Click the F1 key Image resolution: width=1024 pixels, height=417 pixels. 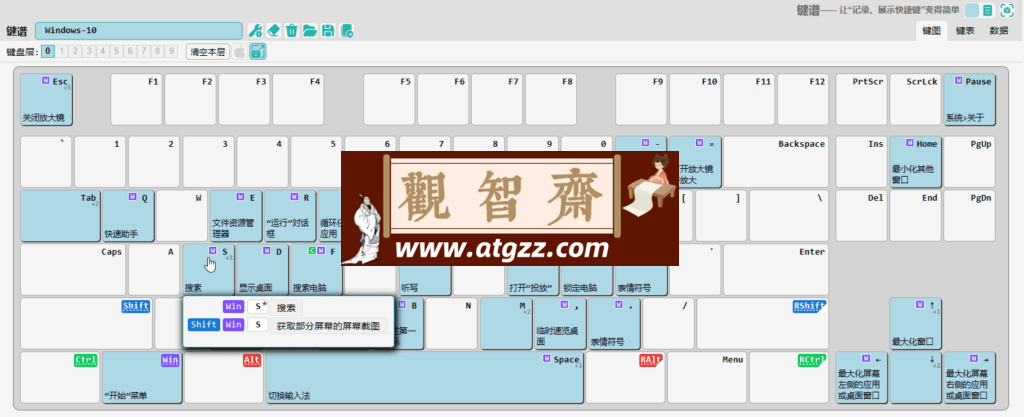tap(136, 99)
